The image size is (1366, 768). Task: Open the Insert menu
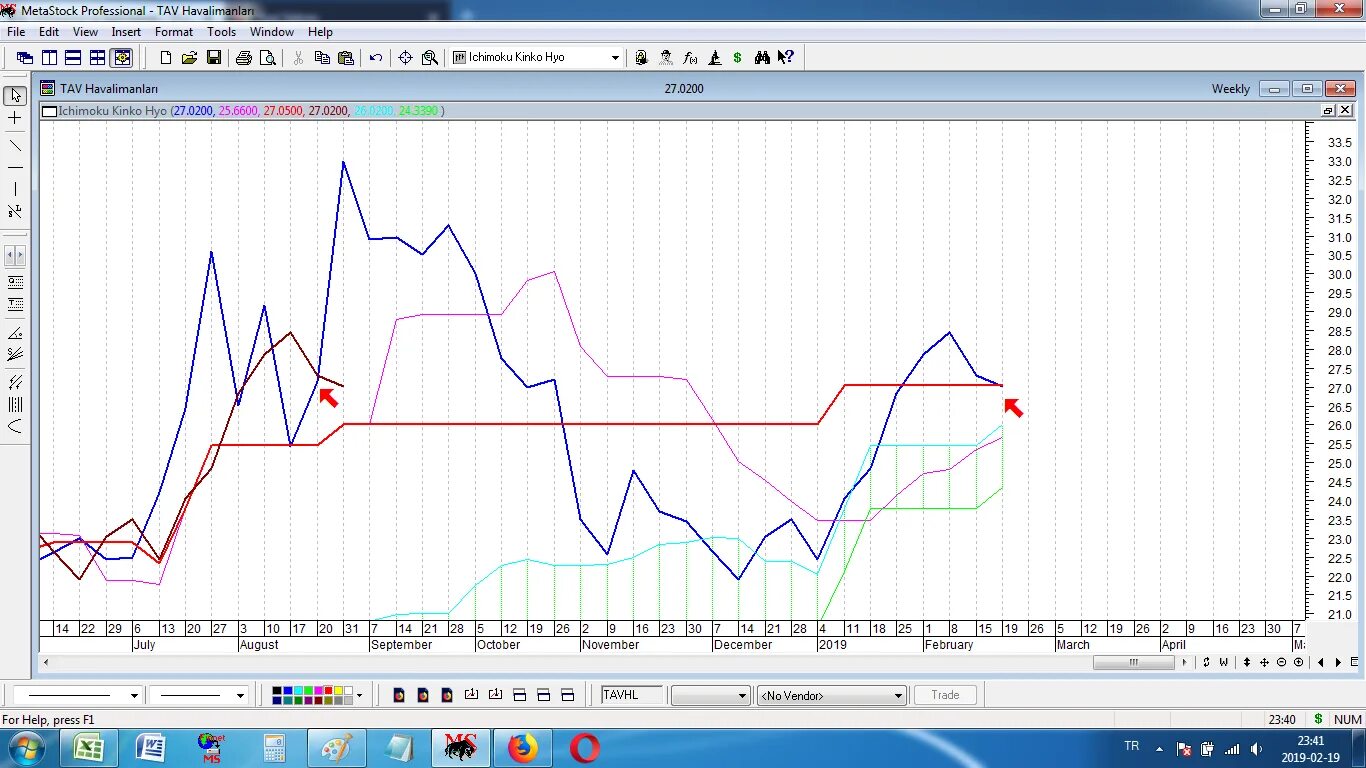coord(126,32)
